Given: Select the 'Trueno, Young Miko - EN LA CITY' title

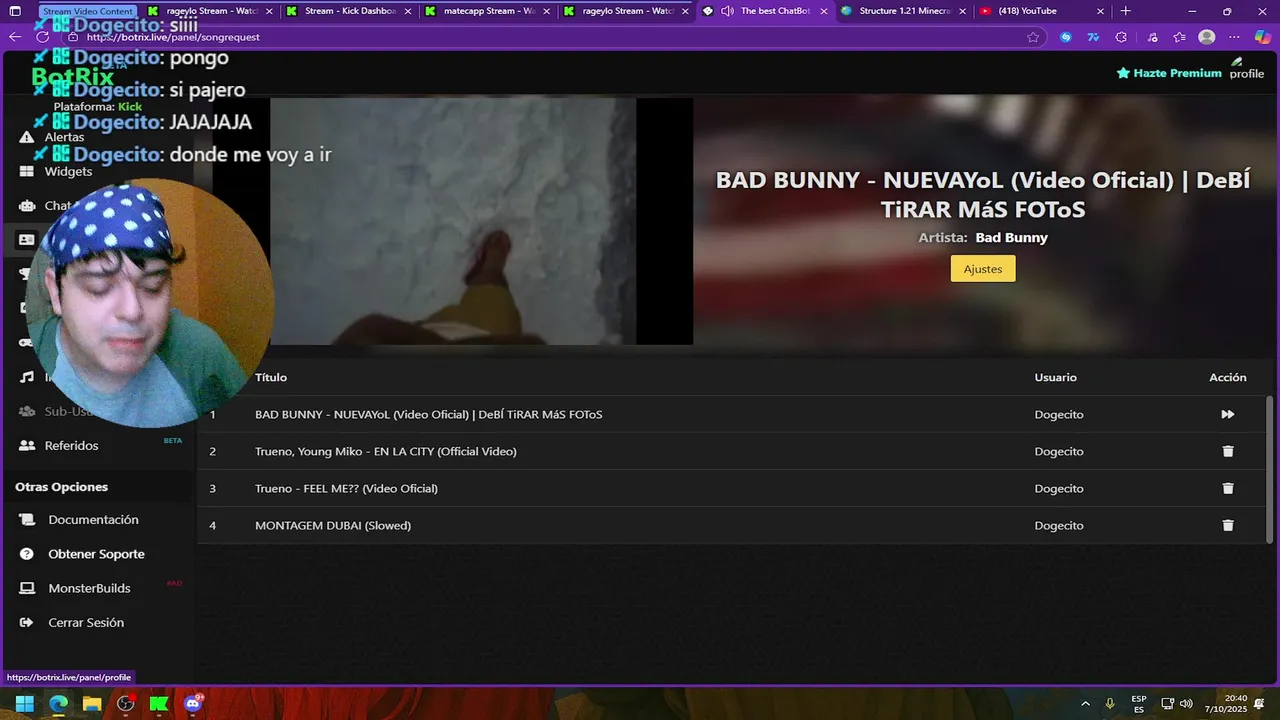Looking at the screenshot, I should pos(386,451).
